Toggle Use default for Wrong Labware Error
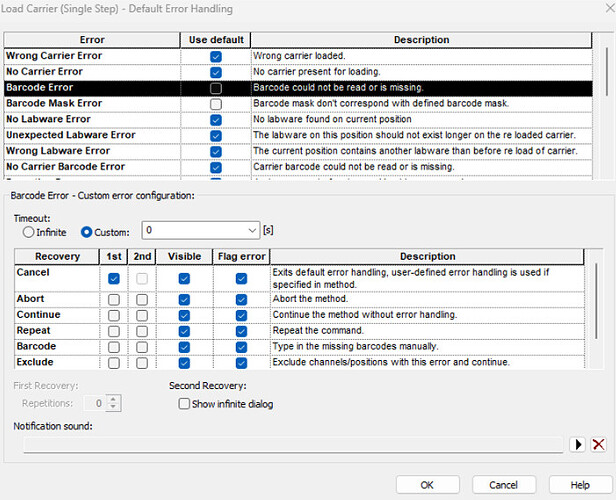 click(x=216, y=152)
